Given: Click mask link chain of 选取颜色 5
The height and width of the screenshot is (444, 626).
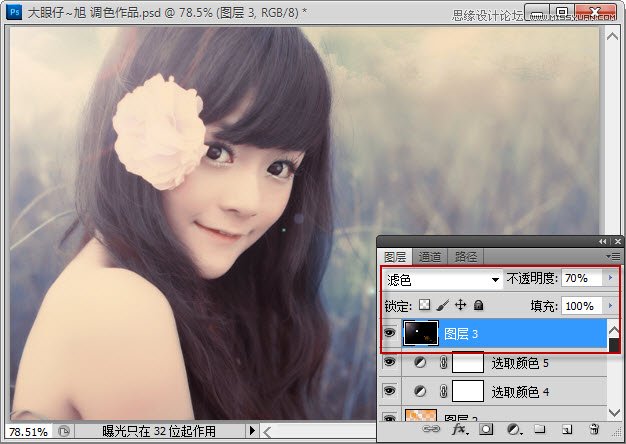Looking at the screenshot, I should [443, 363].
